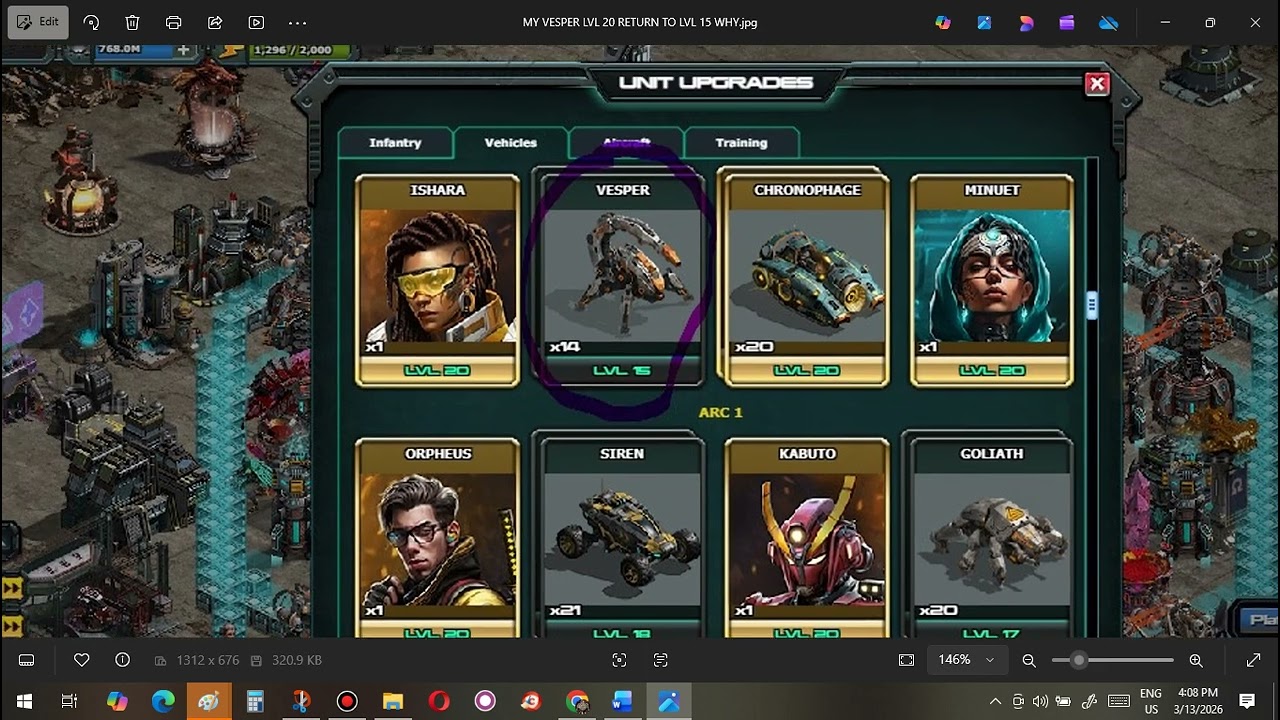Click the green plus next to 768.0M

183,49
